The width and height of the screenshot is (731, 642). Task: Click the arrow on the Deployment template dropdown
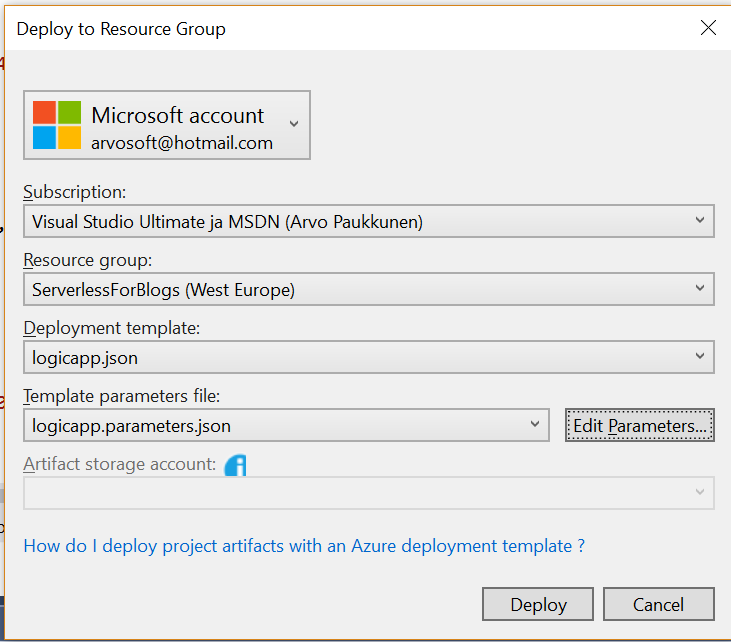coord(698,357)
